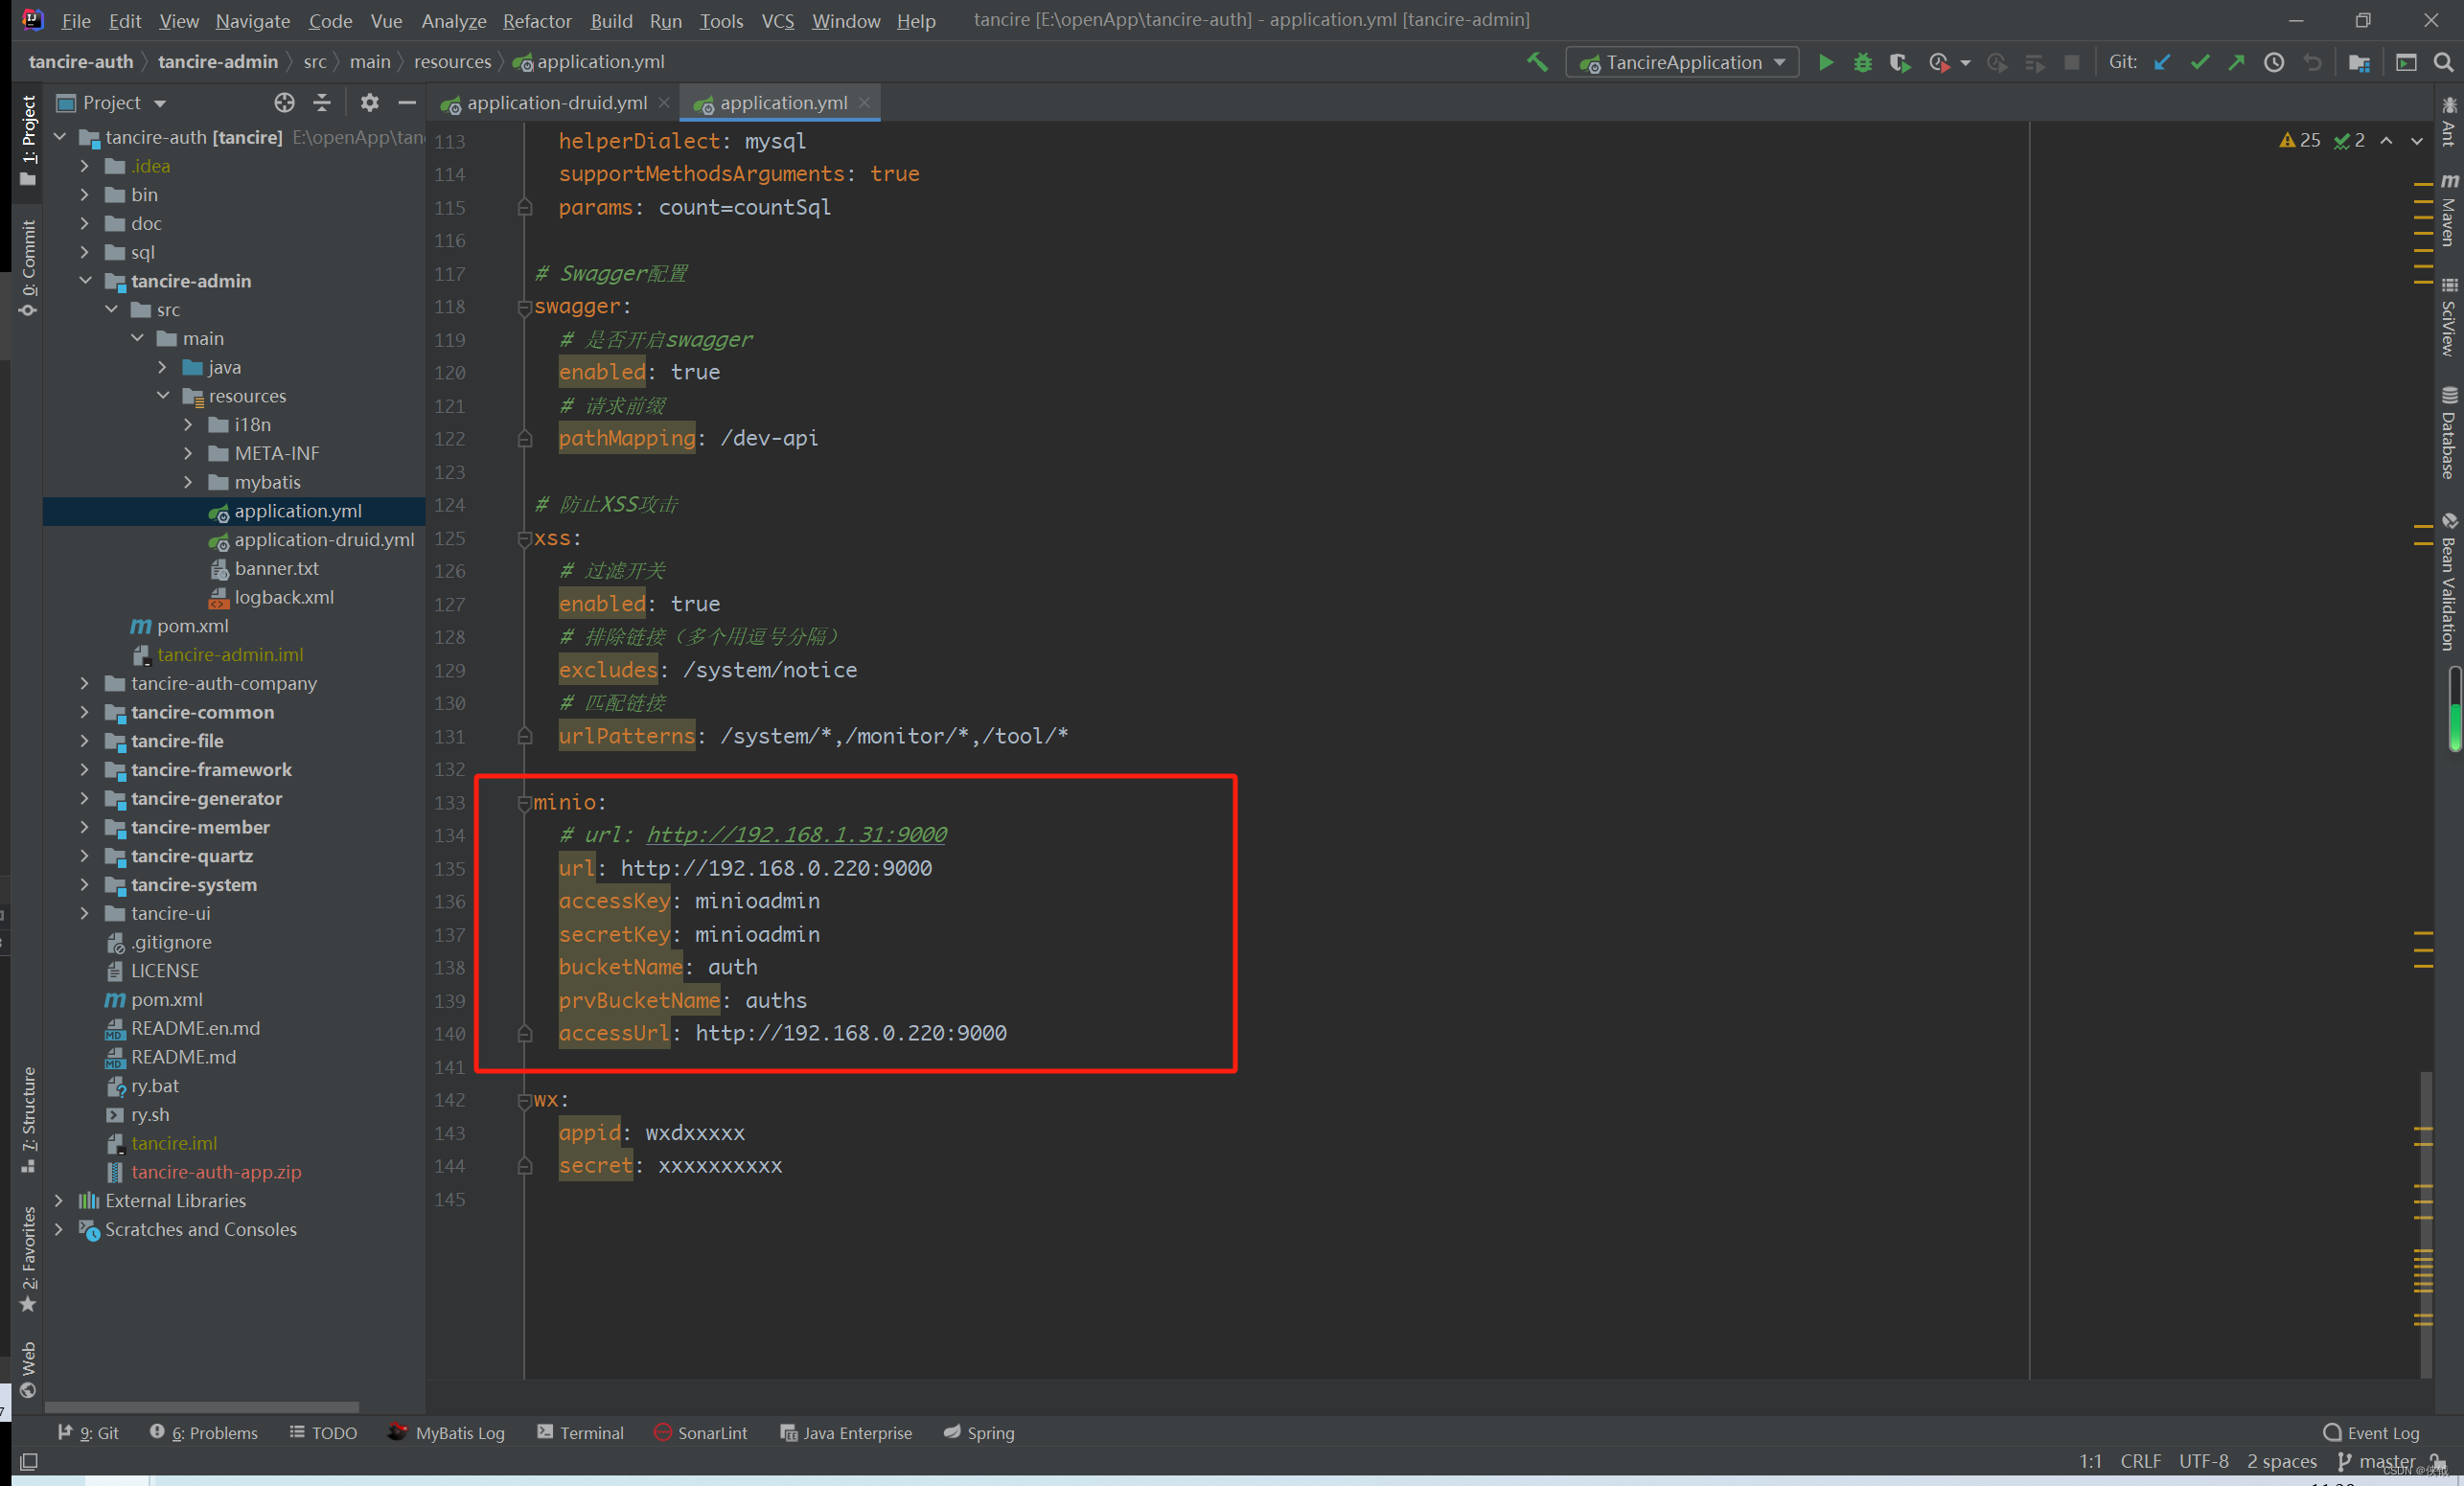Click the UTF-8 encoding status widget
This screenshot has height=1486, width=2464.
2203,1461
